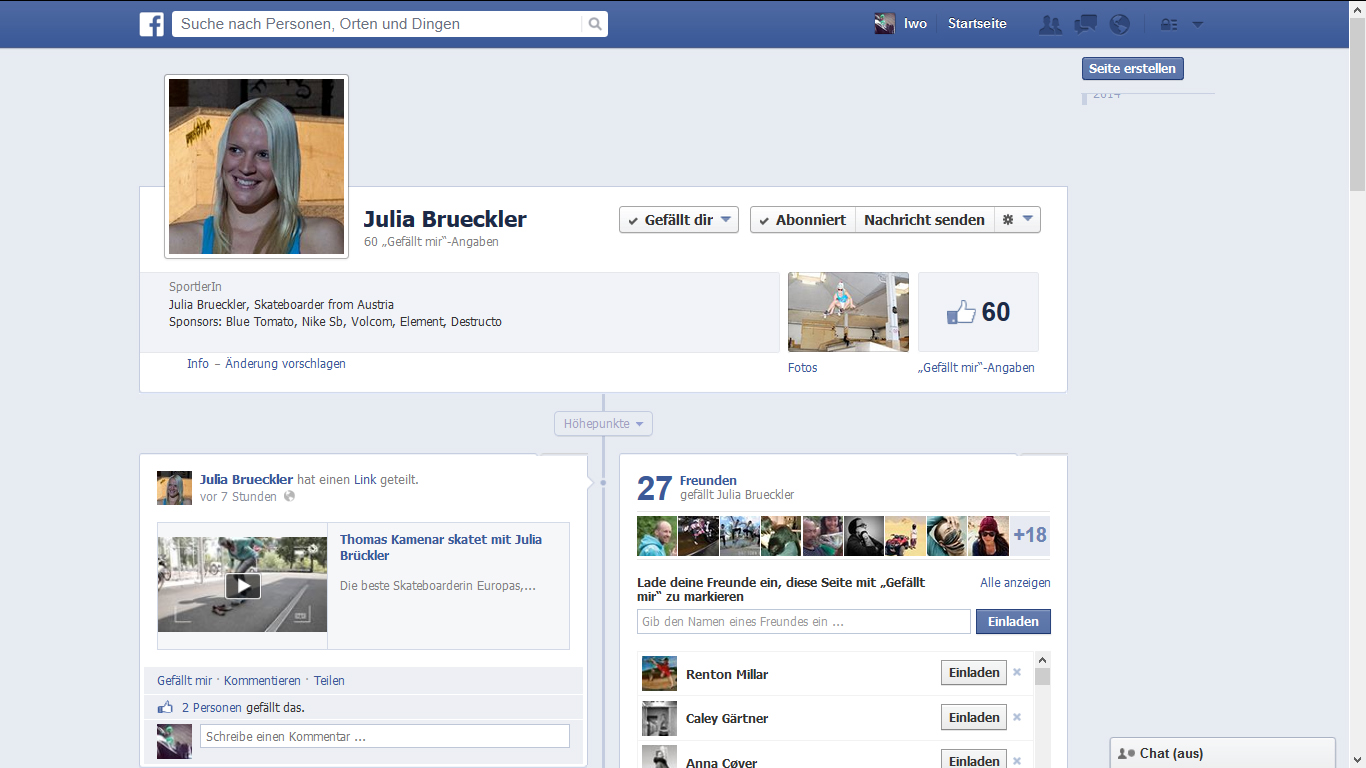Image resolution: width=1366 pixels, height=768 pixels.
Task: Expand the Höhepunkte dropdown
Action: tap(603, 424)
